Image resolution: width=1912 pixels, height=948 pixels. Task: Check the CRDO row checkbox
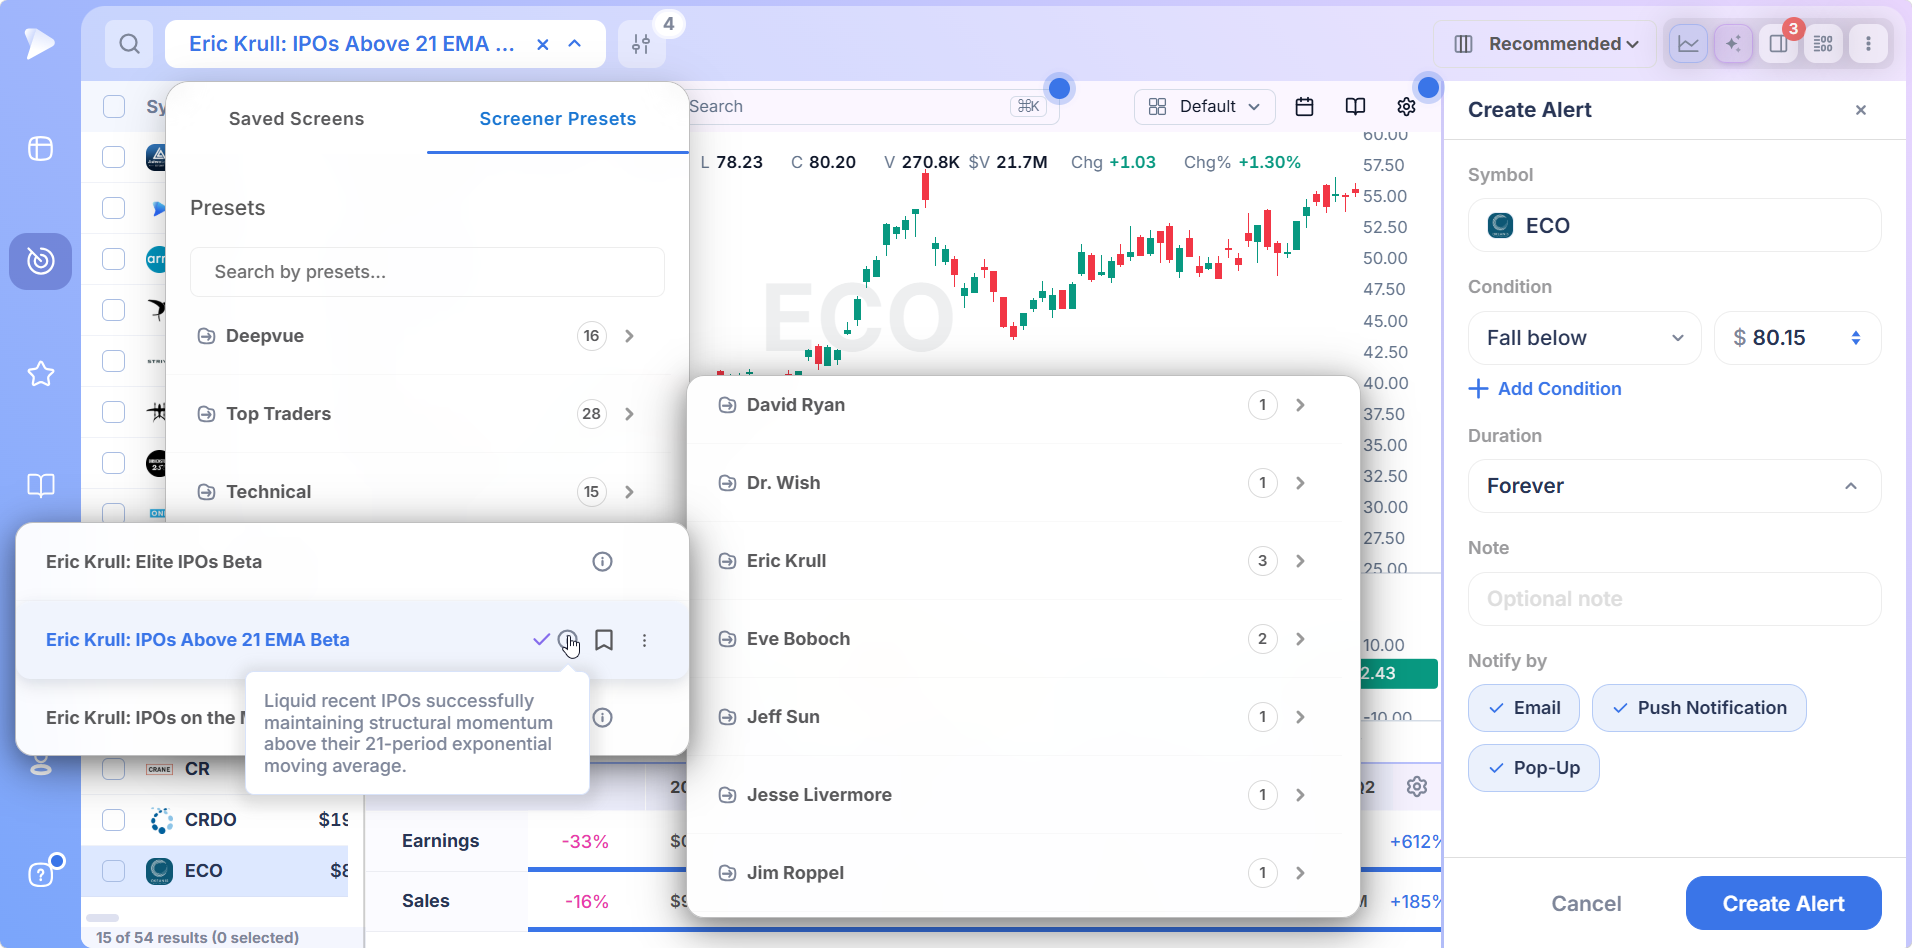coord(114,820)
